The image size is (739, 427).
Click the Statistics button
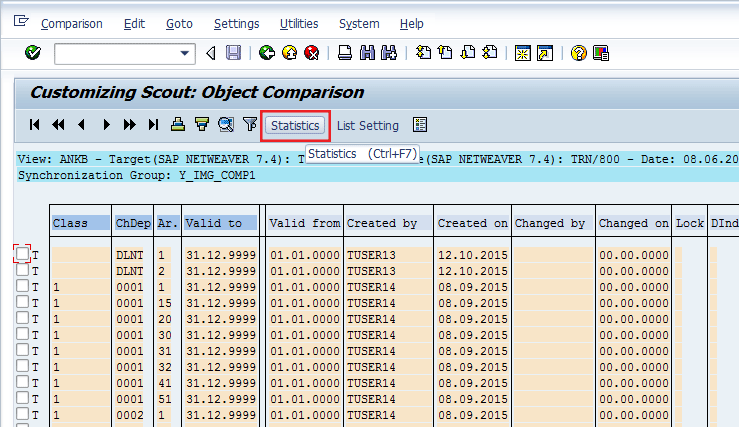295,125
